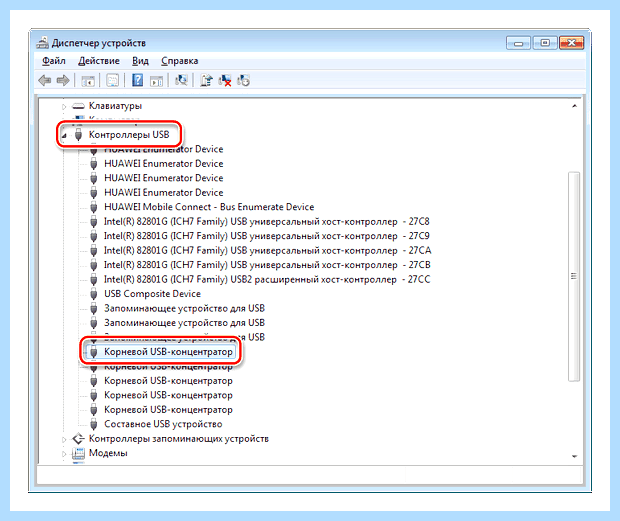Expand the Модемы category arrow

(x=64, y=454)
